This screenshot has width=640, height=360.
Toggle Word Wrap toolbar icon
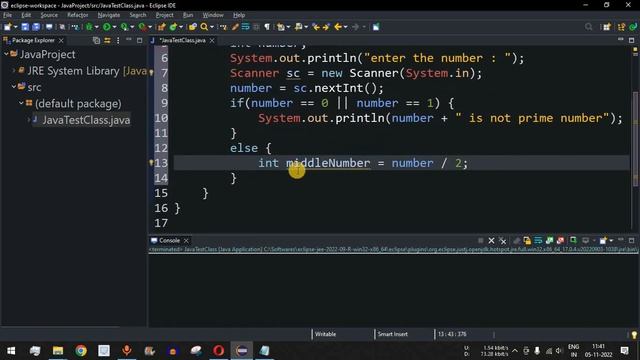click(245, 27)
